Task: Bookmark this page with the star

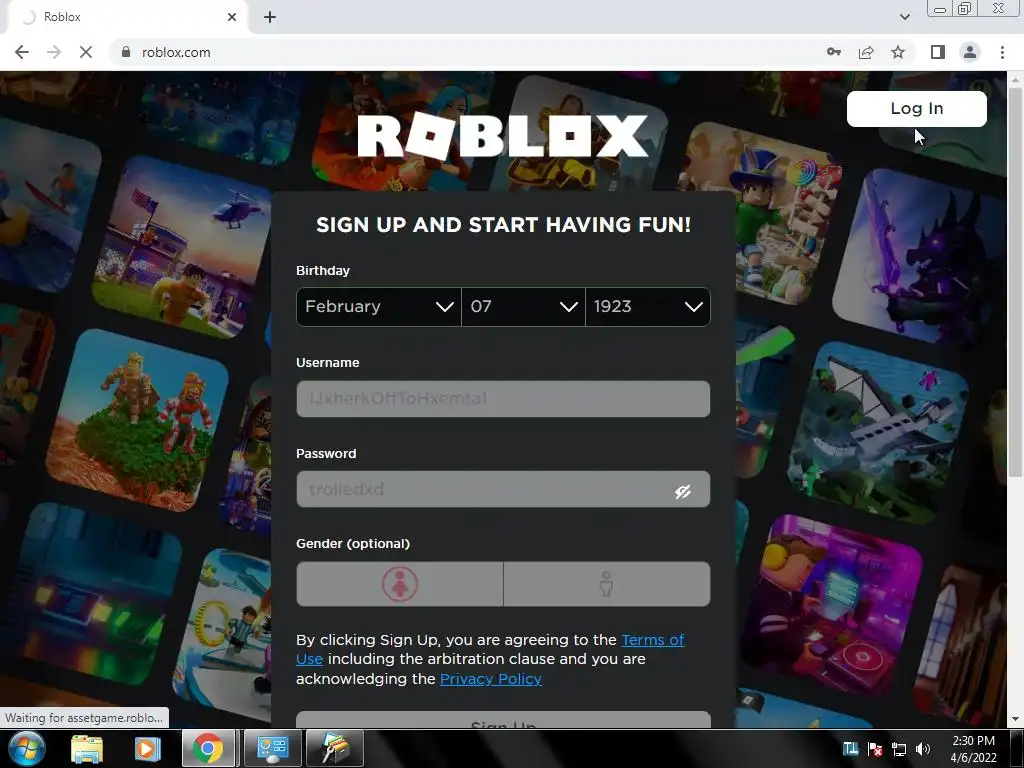Action: coord(898,52)
